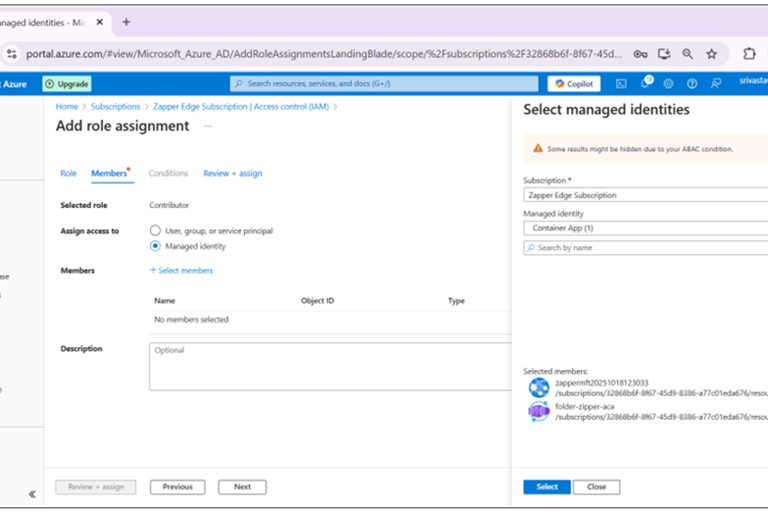This screenshot has height=512, width=768.
Task: Click the Close button in the identities panel
Action: (x=597, y=487)
